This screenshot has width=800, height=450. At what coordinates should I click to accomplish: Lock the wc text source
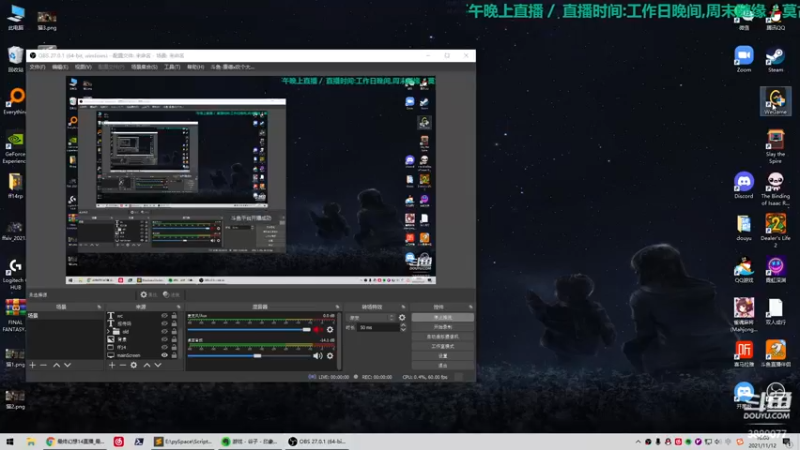(x=174, y=316)
